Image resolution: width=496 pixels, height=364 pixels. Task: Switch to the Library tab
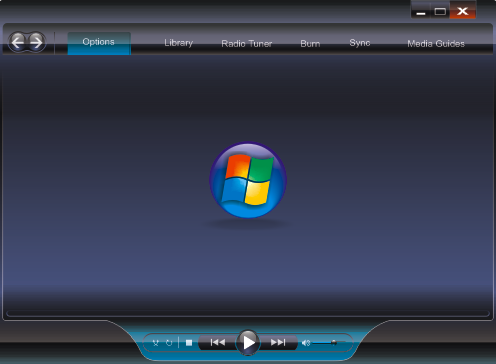178,43
